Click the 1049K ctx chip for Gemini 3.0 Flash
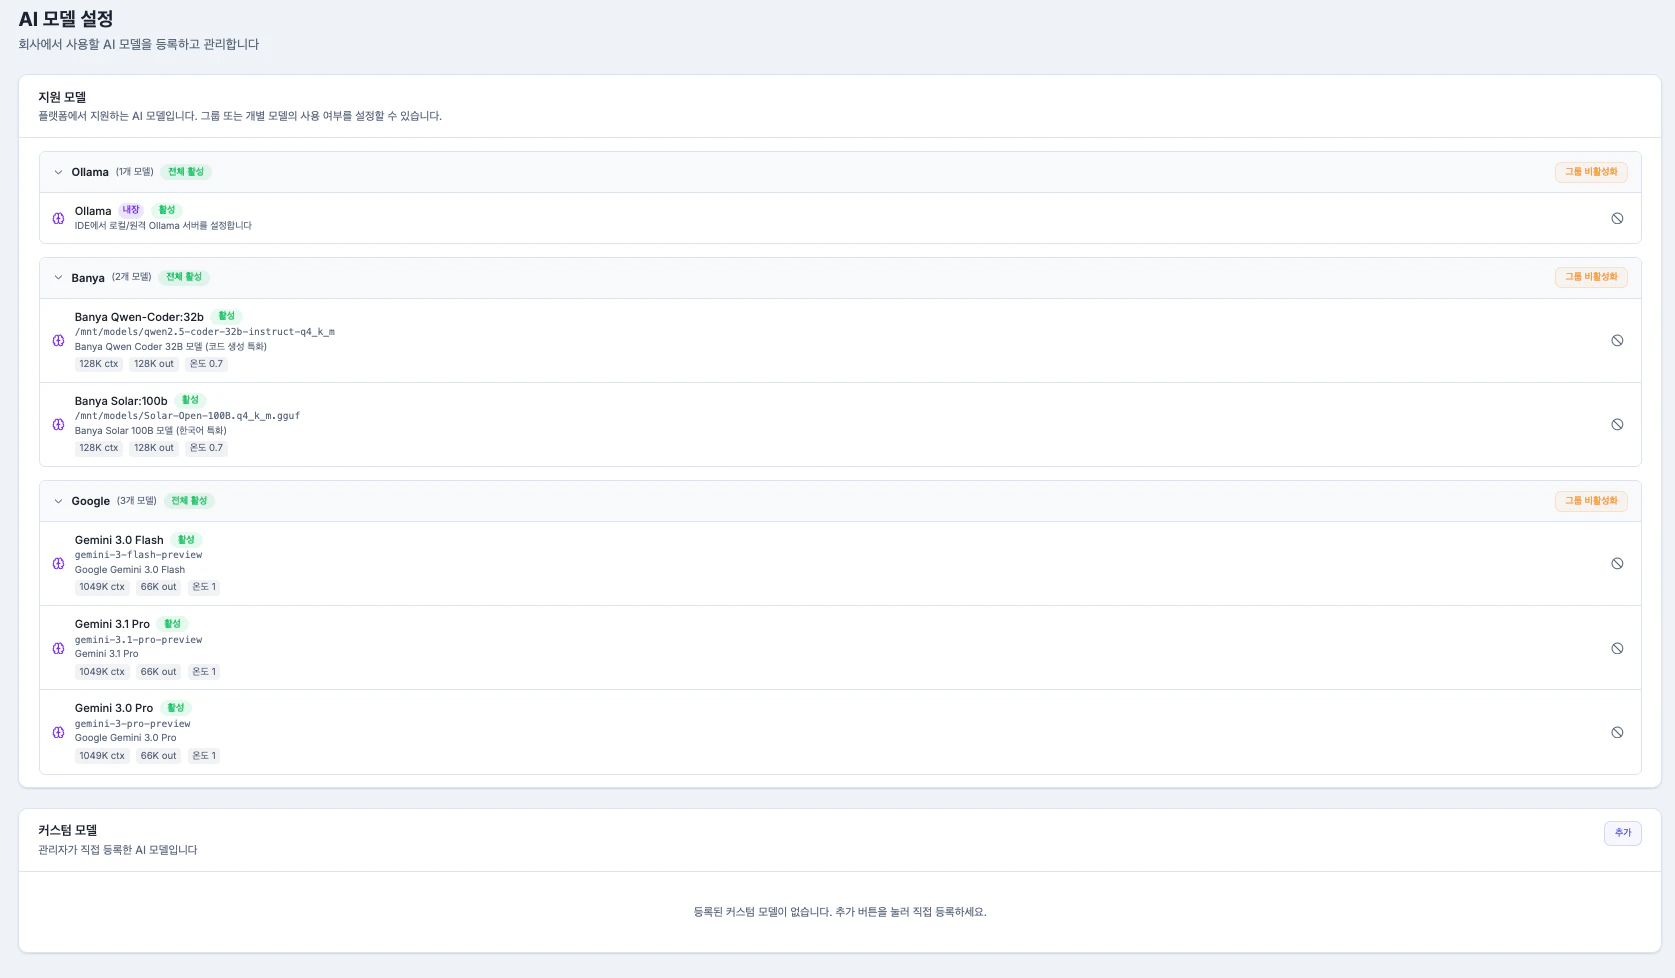The width and height of the screenshot is (1675, 978). [102, 587]
